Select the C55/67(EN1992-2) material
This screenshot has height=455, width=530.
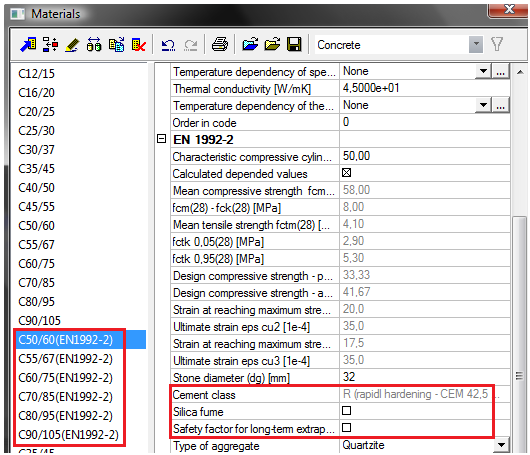pyautogui.click(x=66, y=359)
